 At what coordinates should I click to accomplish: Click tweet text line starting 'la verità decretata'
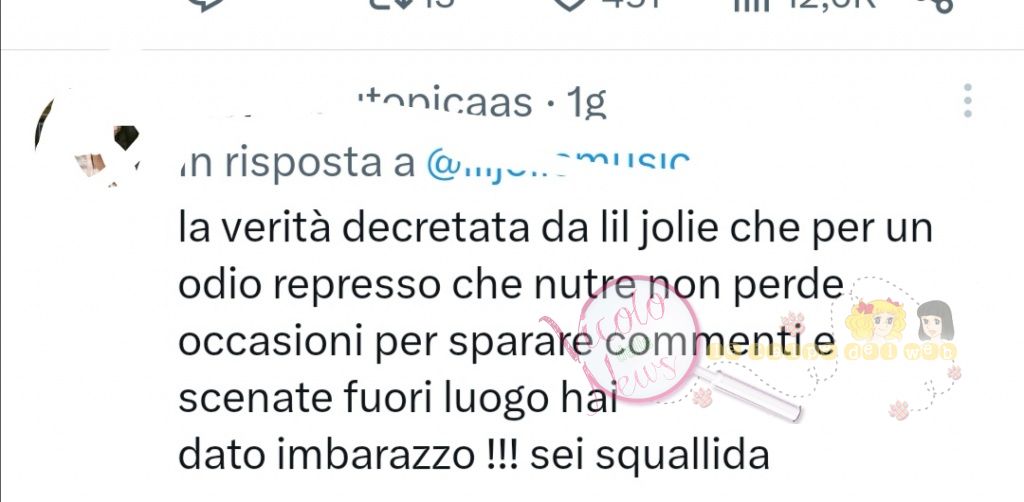tap(556, 228)
